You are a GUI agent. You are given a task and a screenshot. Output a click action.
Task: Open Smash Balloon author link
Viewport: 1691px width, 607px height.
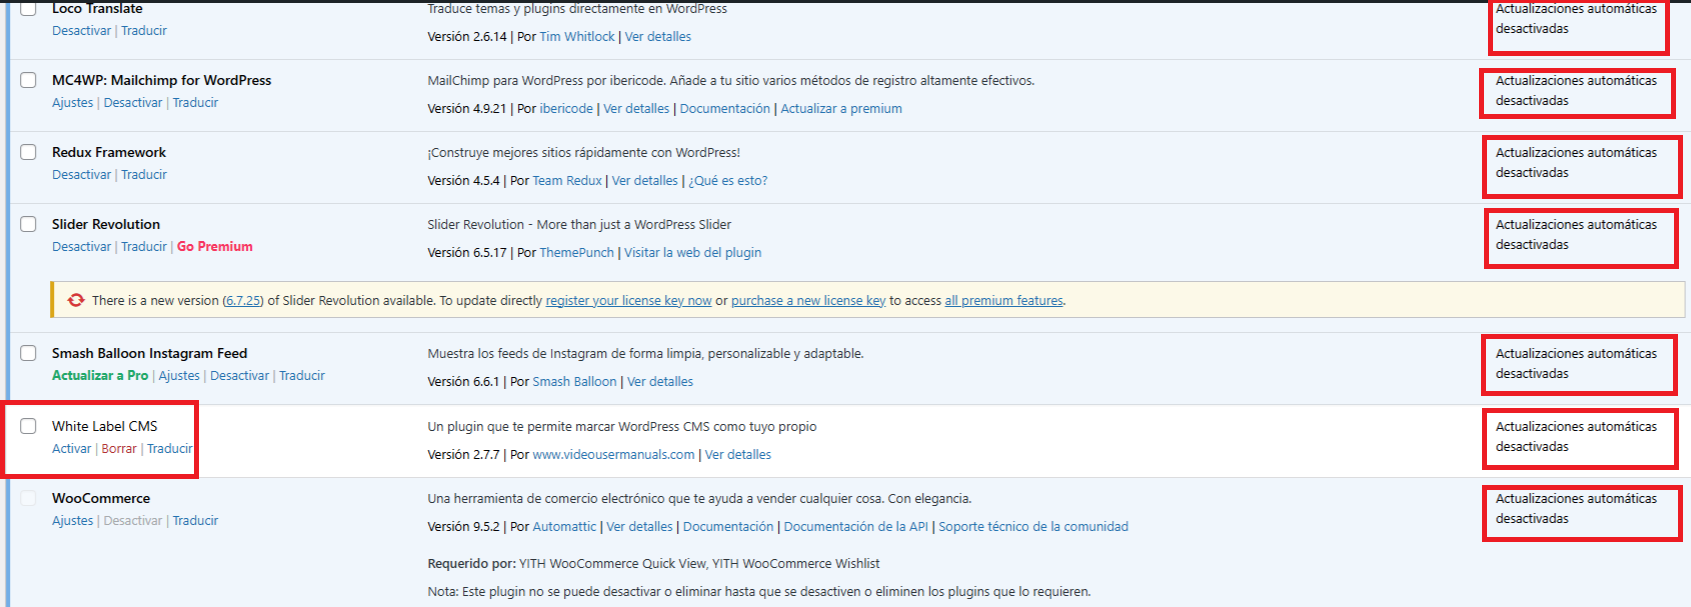click(575, 382)
